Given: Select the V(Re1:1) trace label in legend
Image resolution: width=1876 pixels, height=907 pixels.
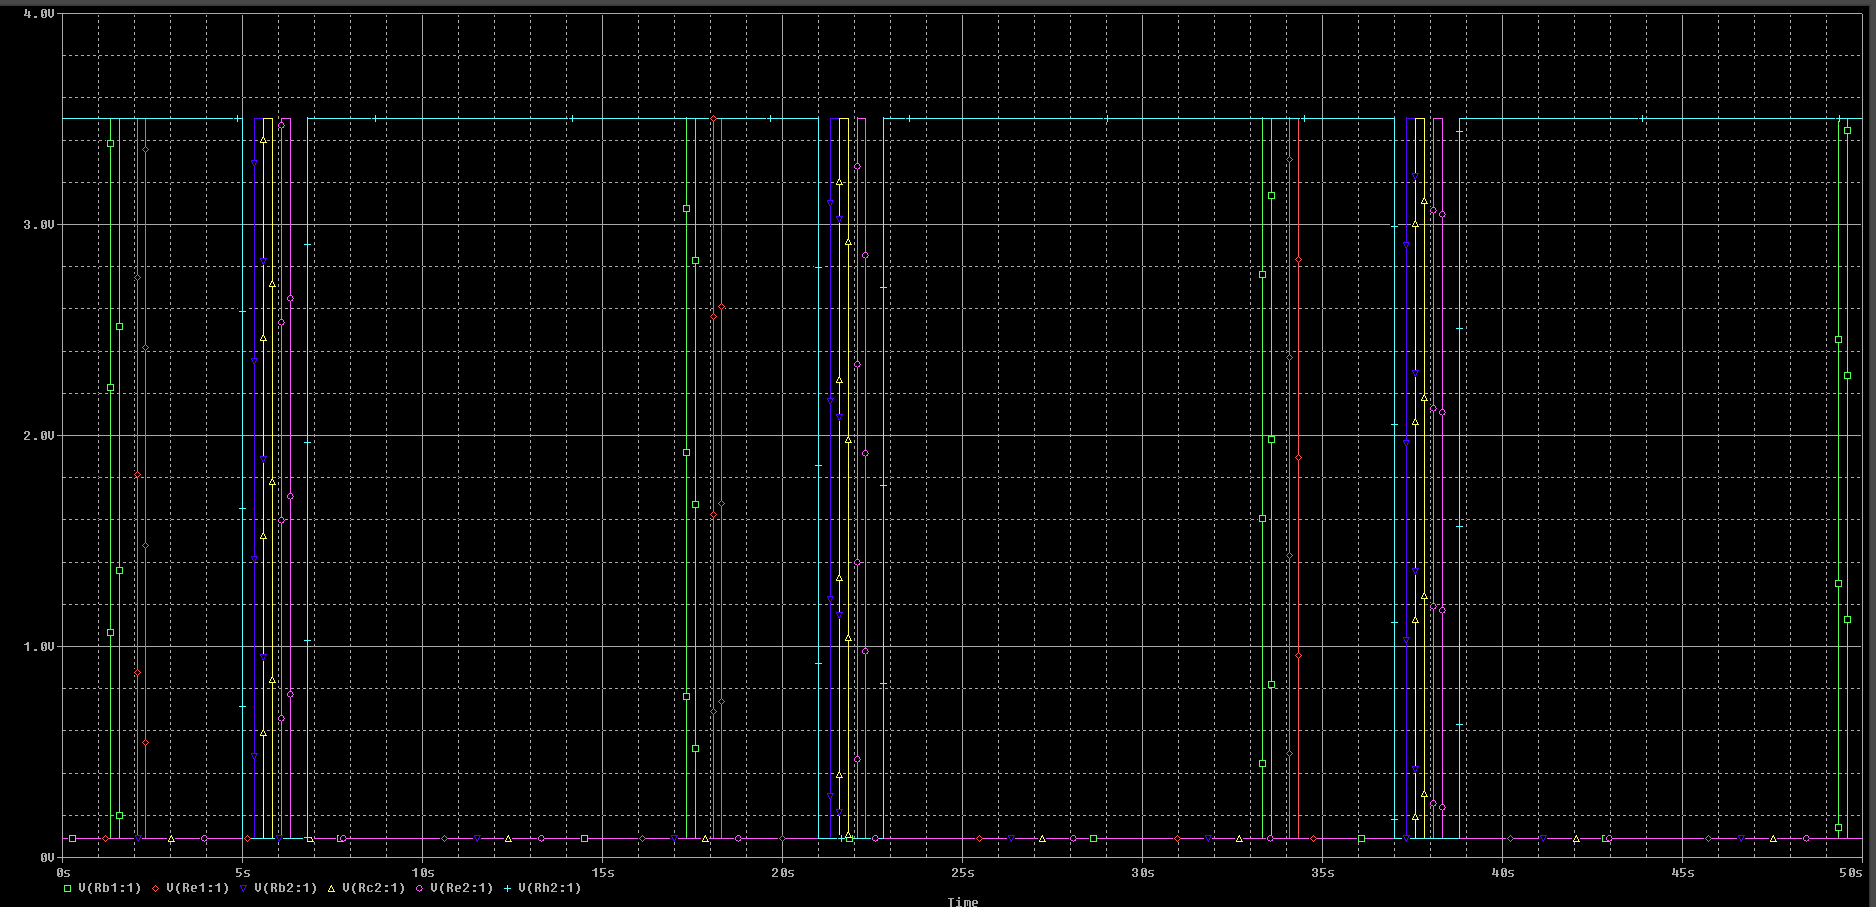Looking at the screenshot, I should tap(198, 888).
